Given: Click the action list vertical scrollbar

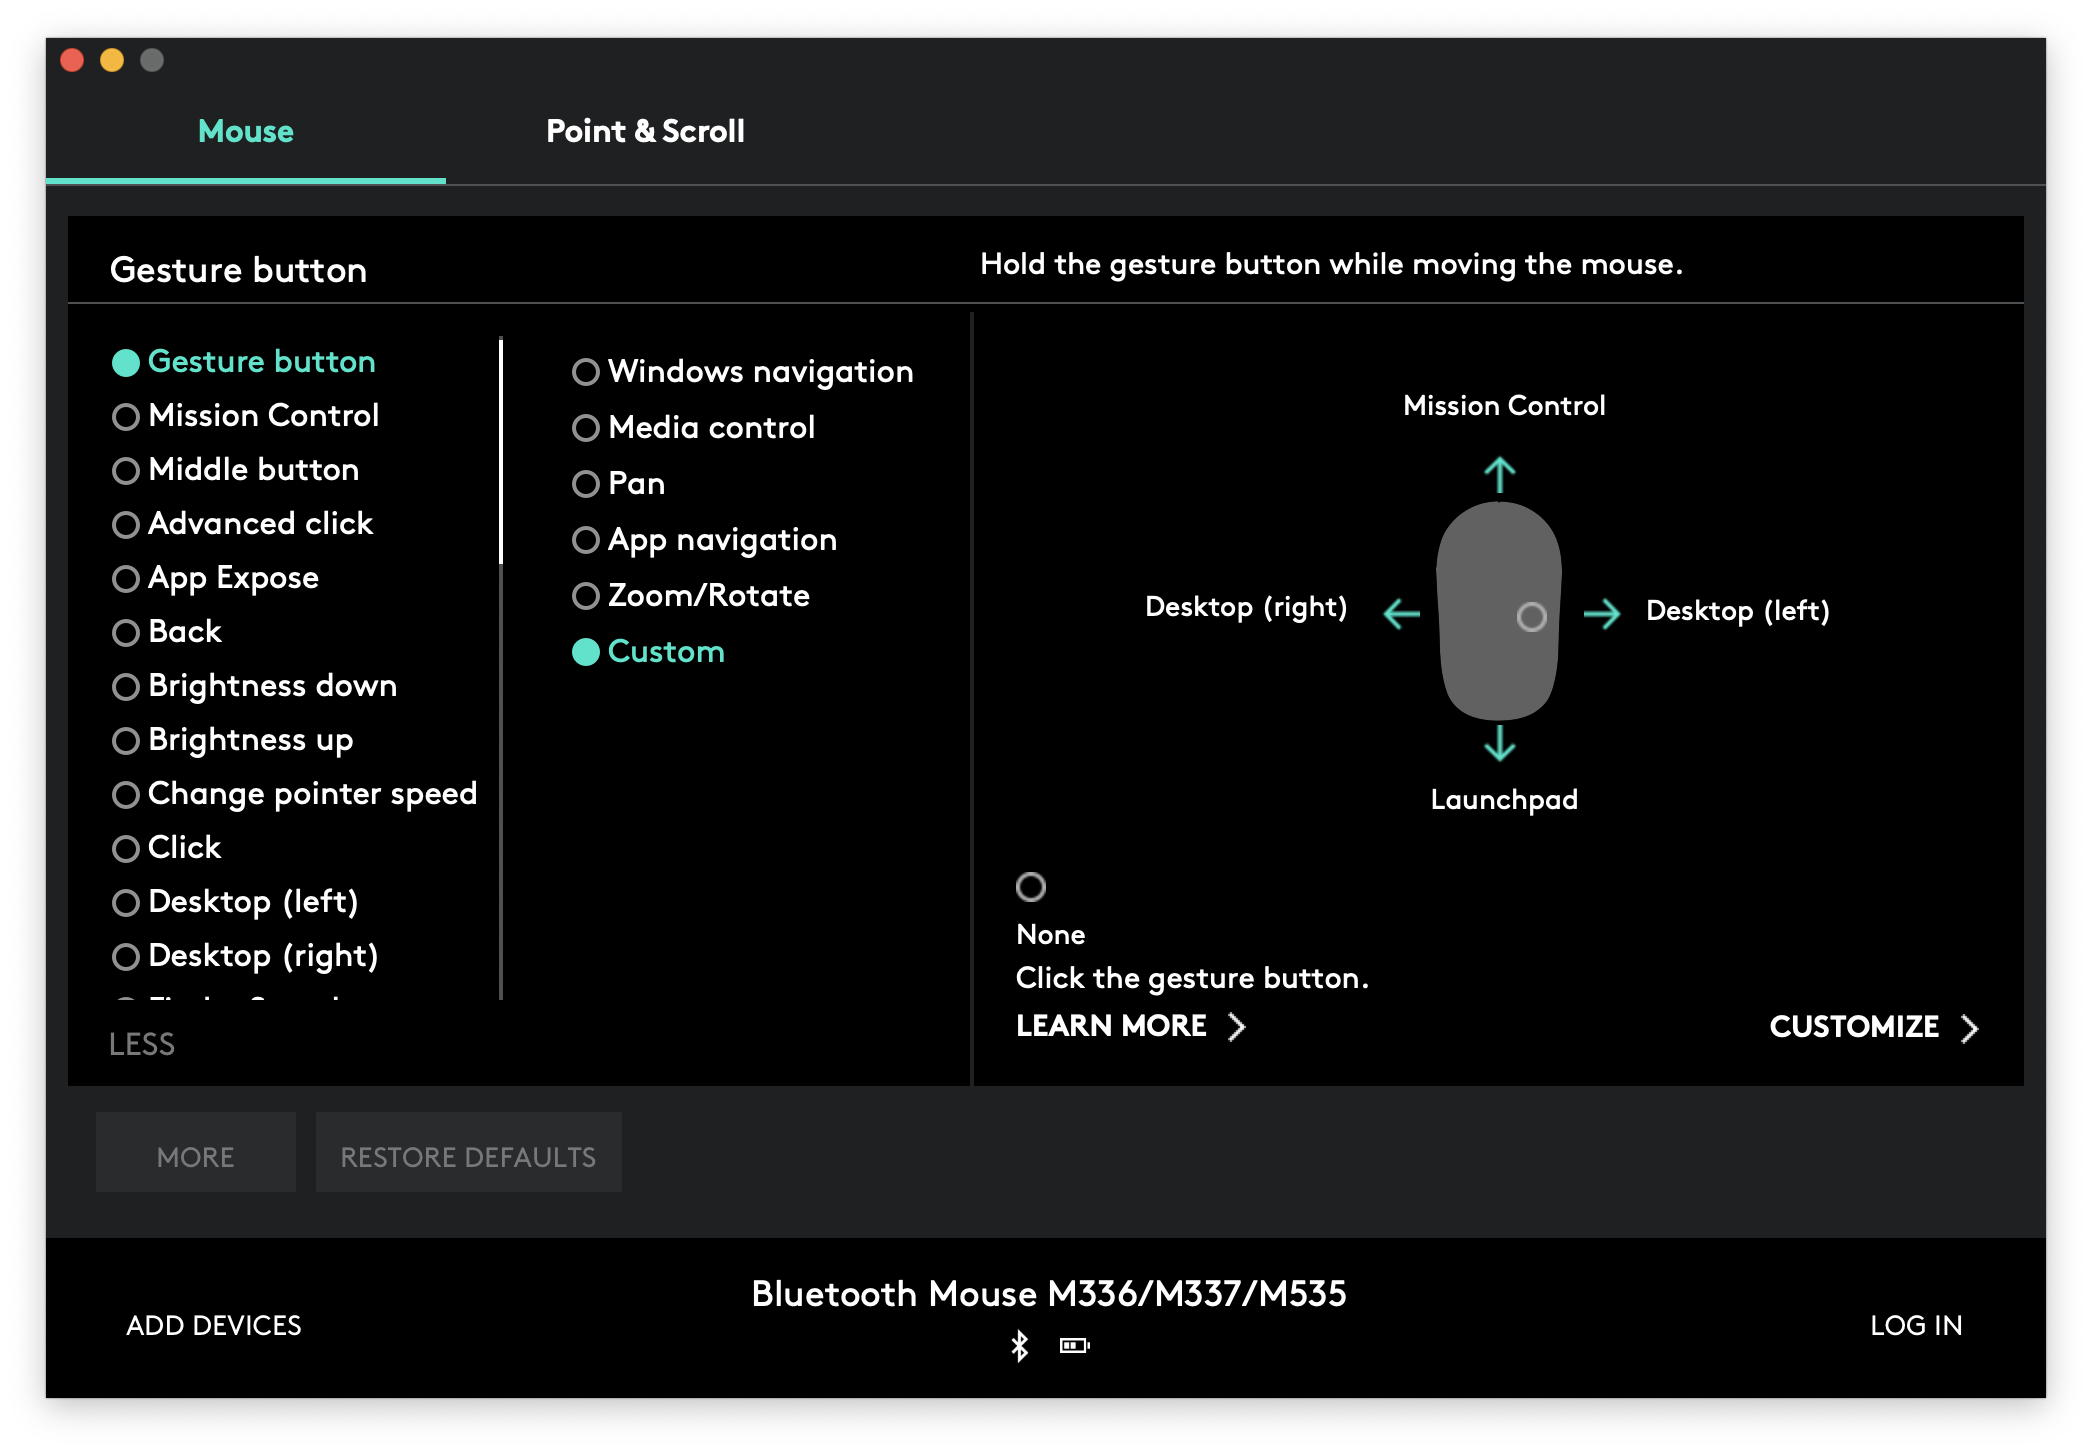Looking at the screenshot, I should 500,450.
